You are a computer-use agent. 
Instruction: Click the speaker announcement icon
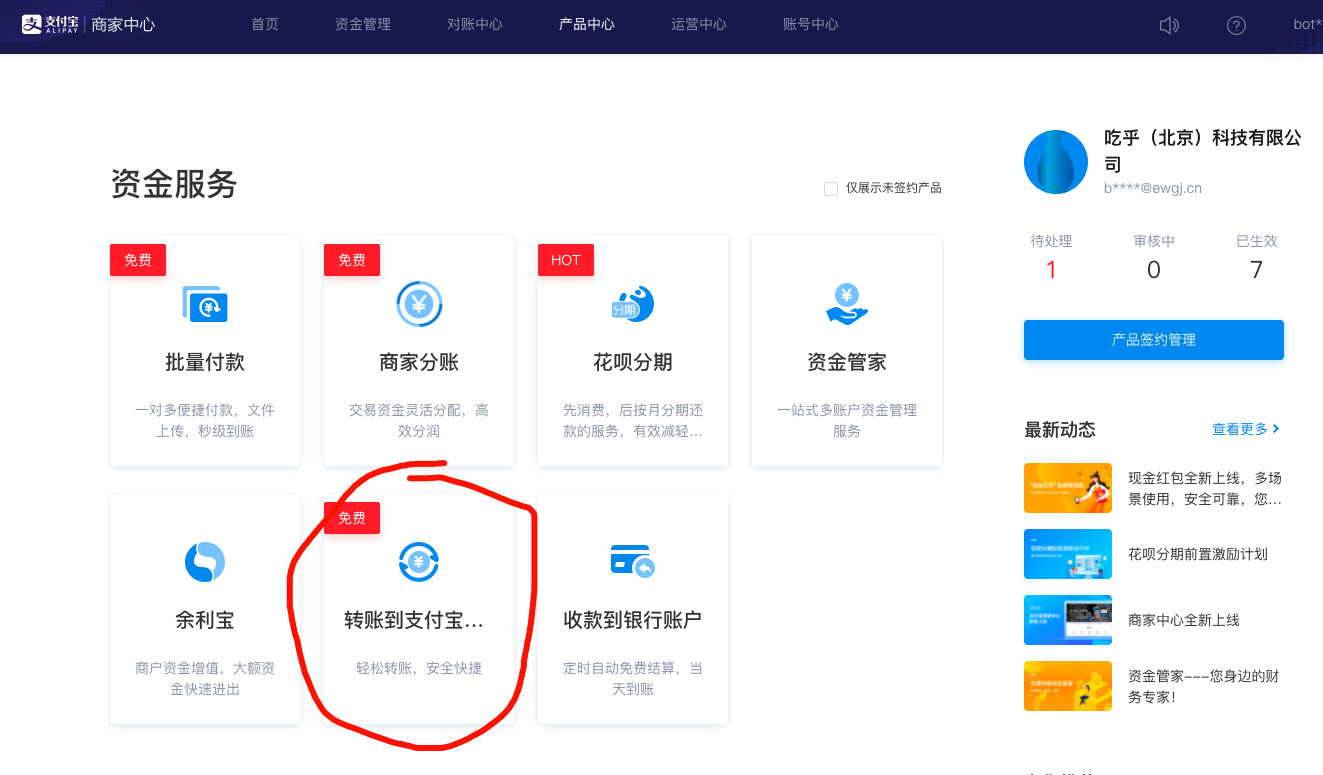point(1169,25)
